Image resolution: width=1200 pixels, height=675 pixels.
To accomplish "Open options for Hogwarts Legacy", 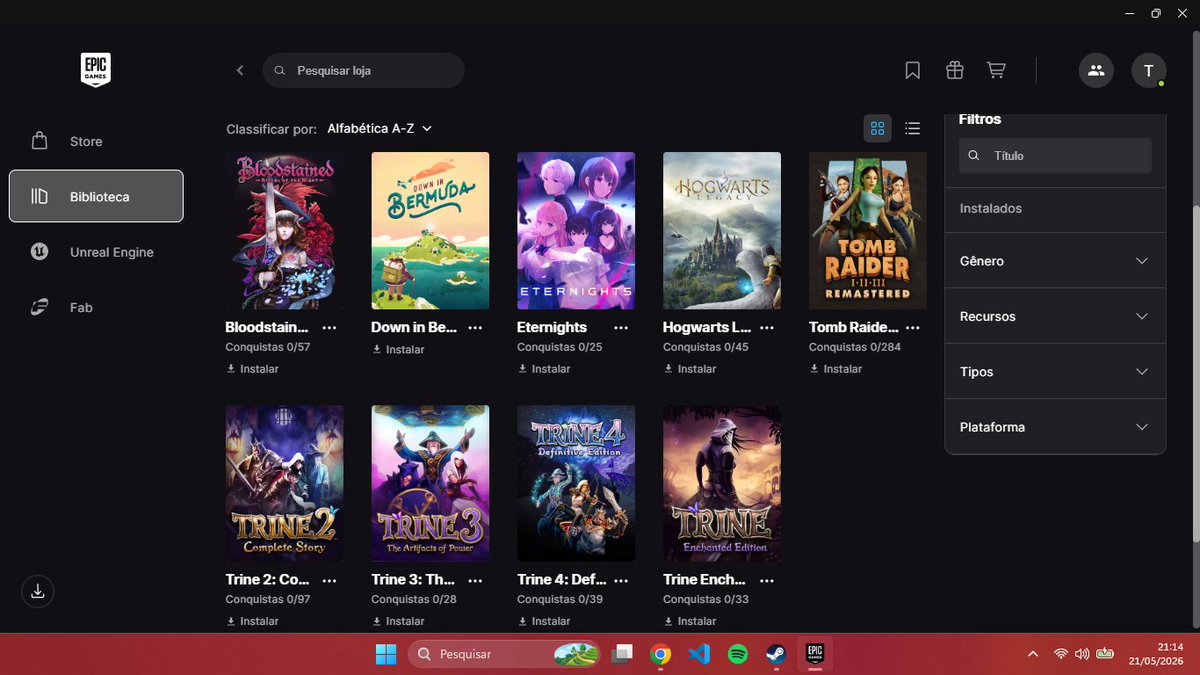I will tap(767, 327).
